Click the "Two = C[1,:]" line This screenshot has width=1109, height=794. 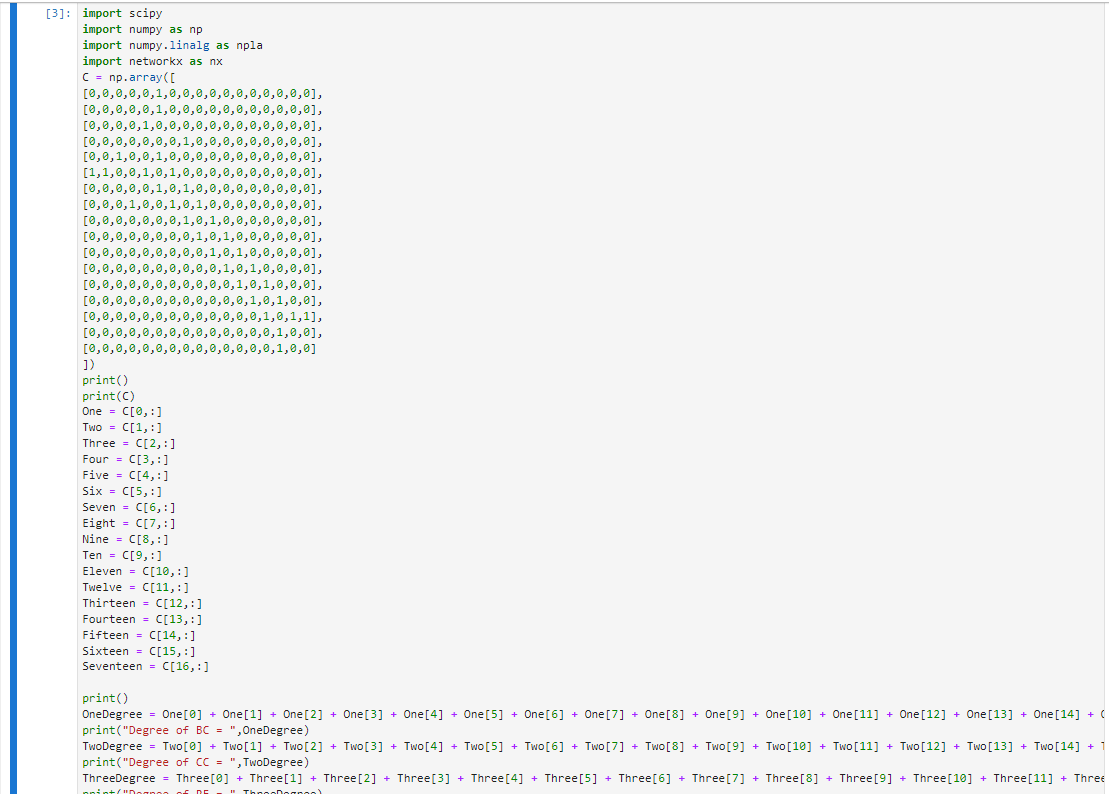[122, 428]
